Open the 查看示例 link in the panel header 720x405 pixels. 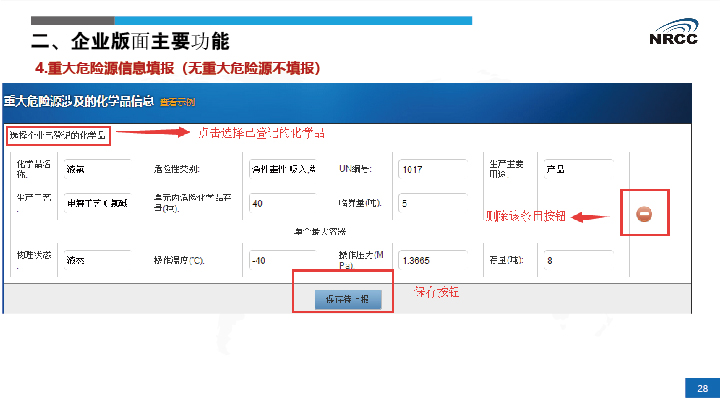(179, 102)
